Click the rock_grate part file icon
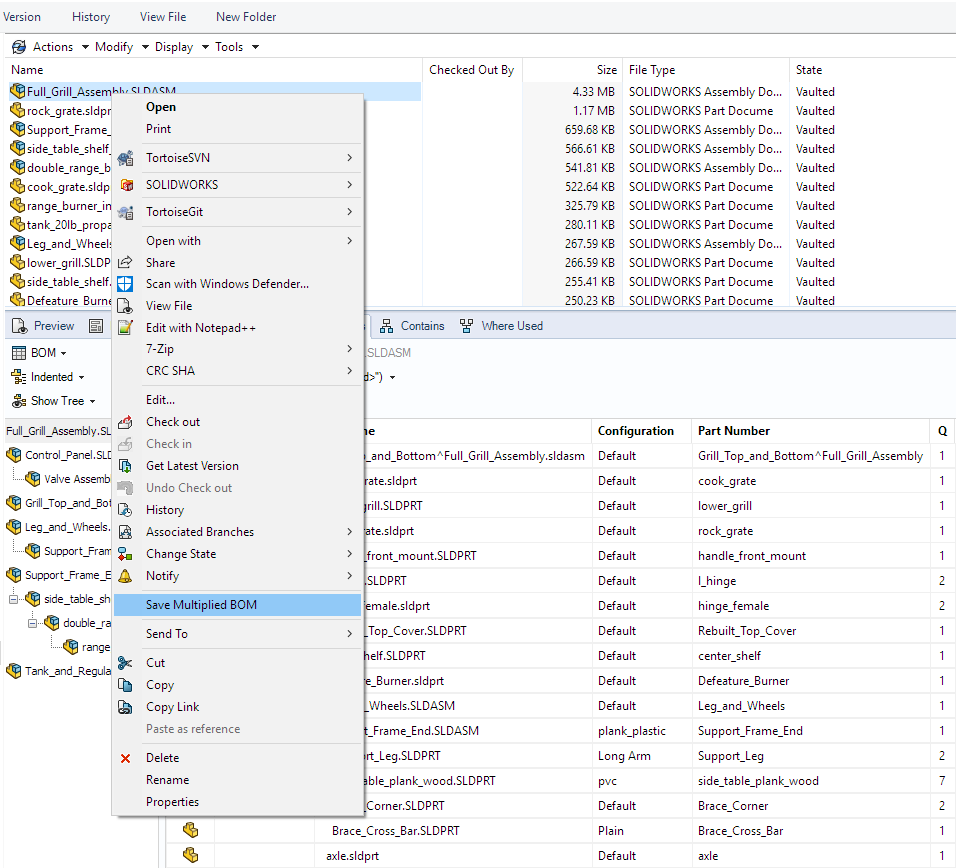This screenshot has height=868, width=956. click(x=18, y=110)
